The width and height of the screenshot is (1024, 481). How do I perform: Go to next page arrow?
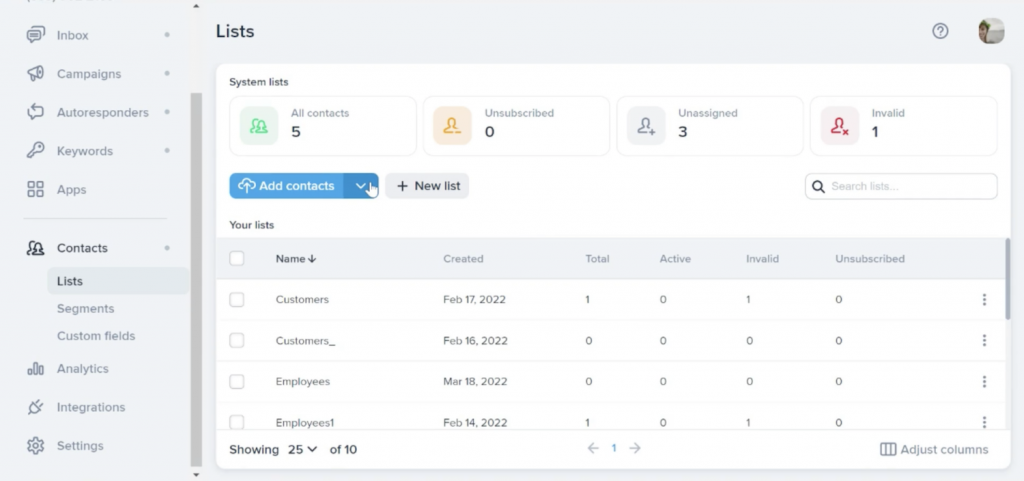635,449
